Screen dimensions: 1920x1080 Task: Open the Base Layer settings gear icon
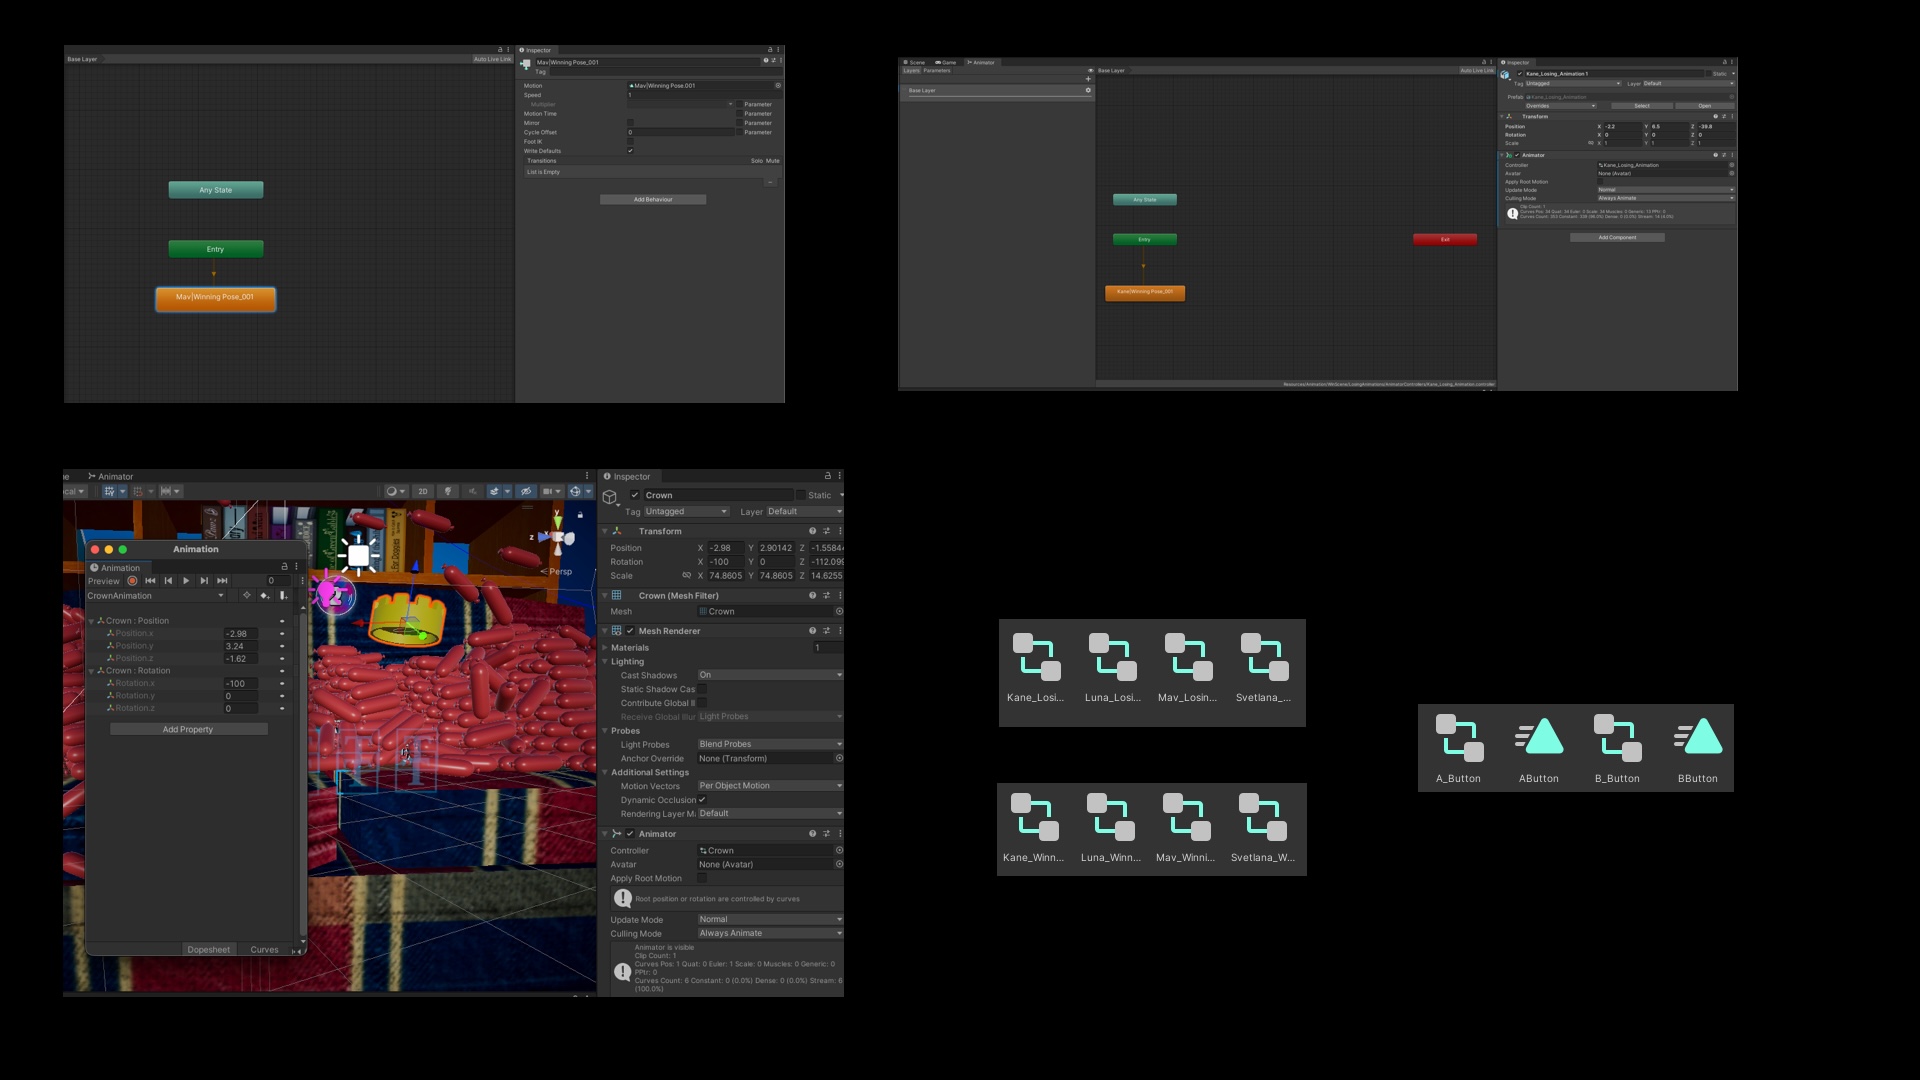[x=1088, y=90]
